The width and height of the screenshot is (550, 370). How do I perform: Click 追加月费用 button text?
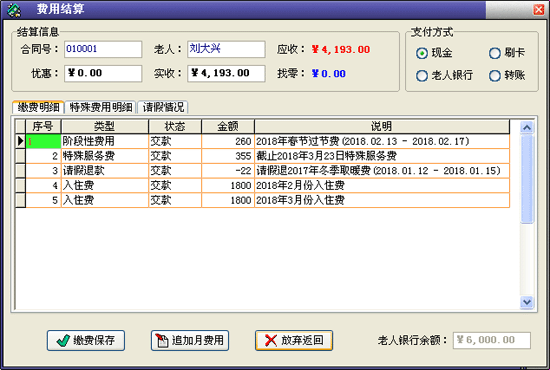click(197, 340)
